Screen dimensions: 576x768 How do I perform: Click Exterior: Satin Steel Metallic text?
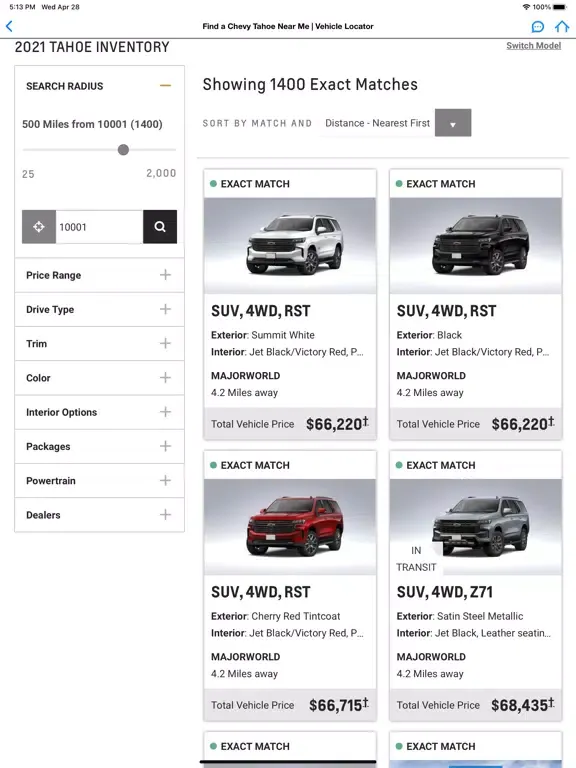[460, 617]
